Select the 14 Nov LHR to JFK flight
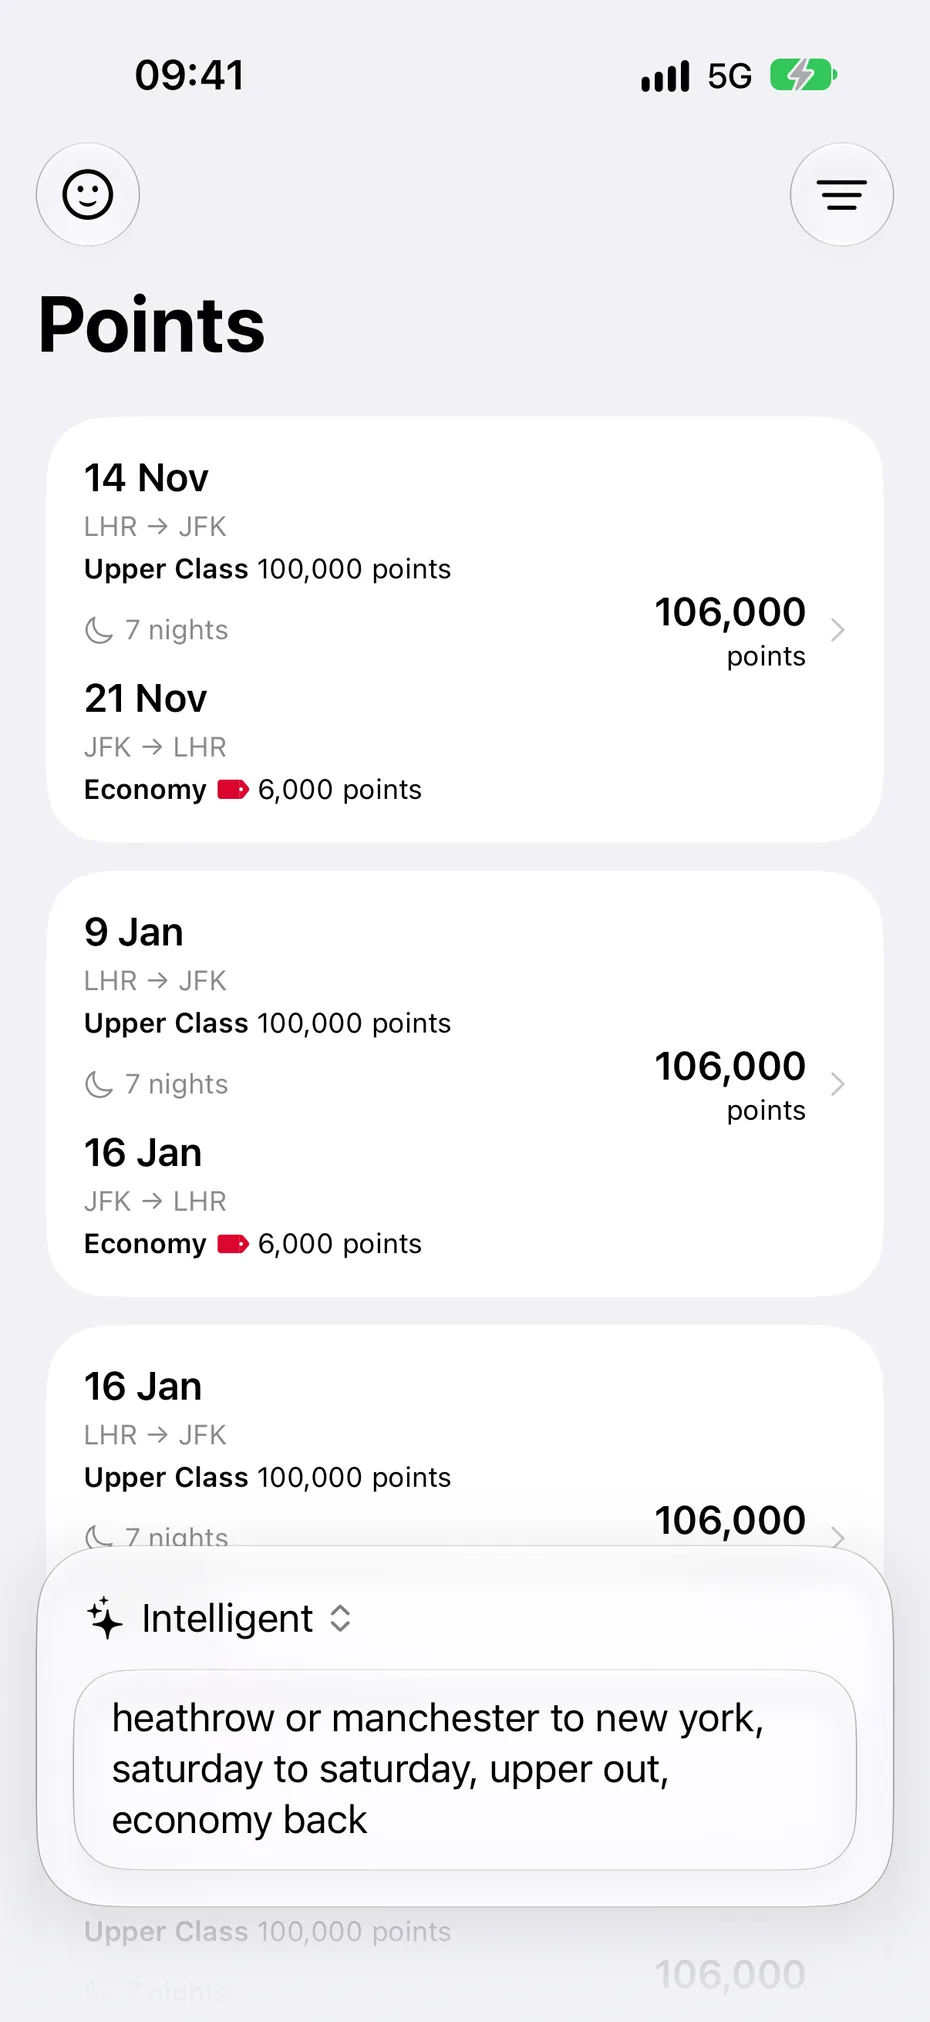The image size is (930, 2022). 268,522
